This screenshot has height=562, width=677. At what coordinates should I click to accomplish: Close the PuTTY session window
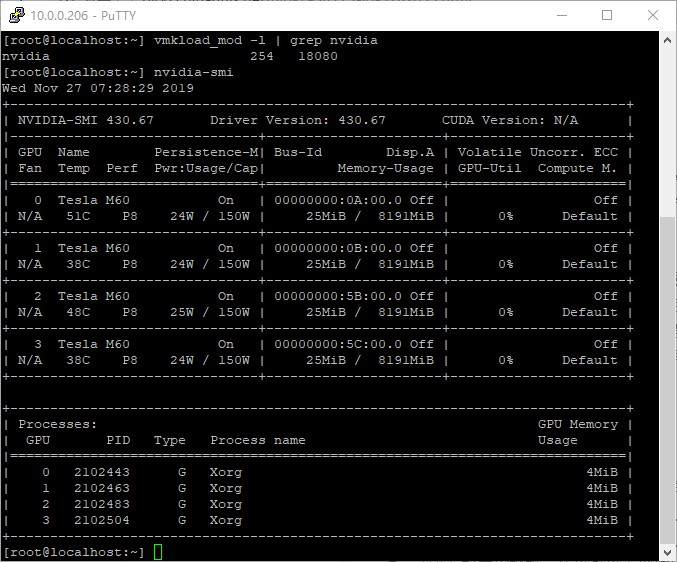pos(652,15)
